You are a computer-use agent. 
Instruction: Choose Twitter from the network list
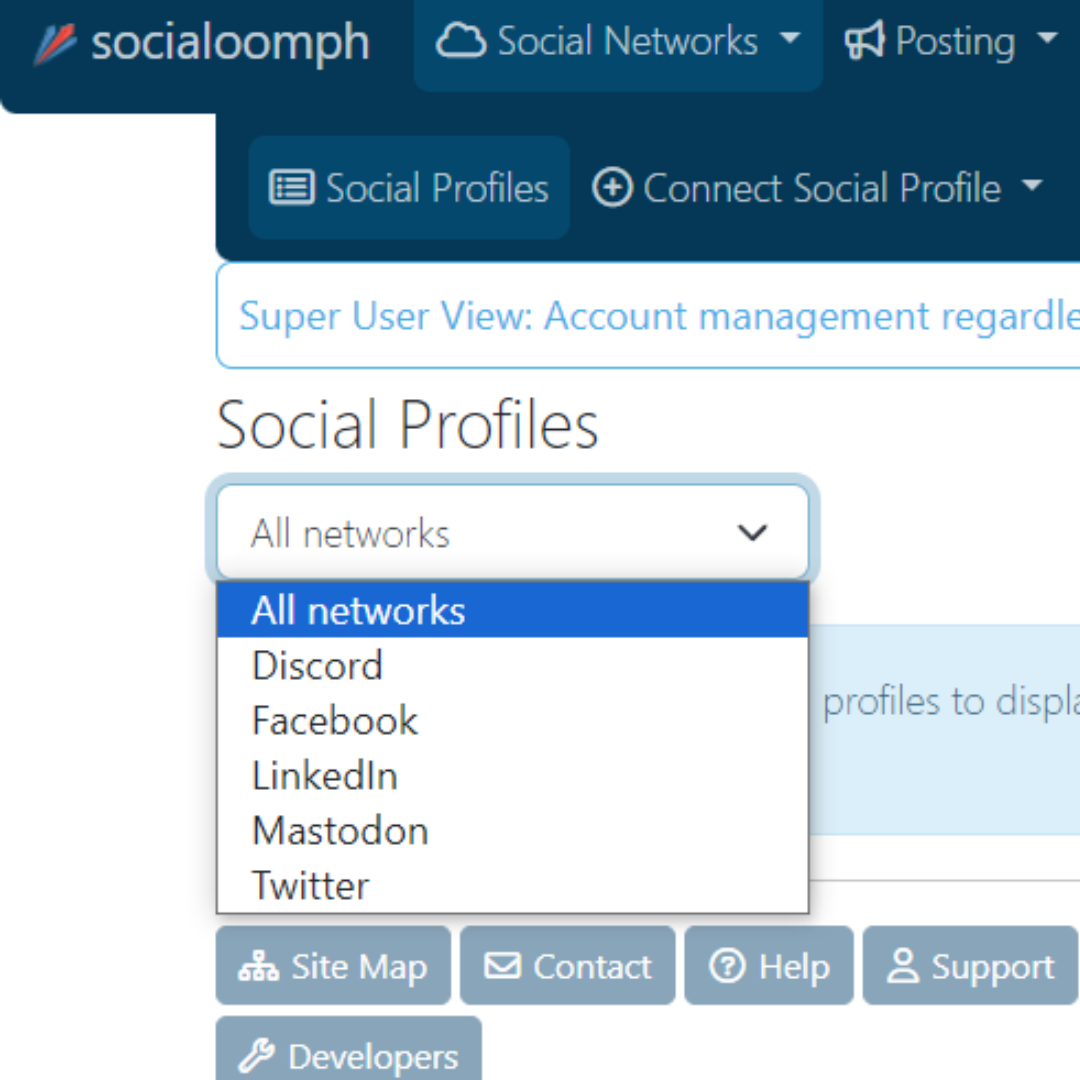tap(512, 885)
